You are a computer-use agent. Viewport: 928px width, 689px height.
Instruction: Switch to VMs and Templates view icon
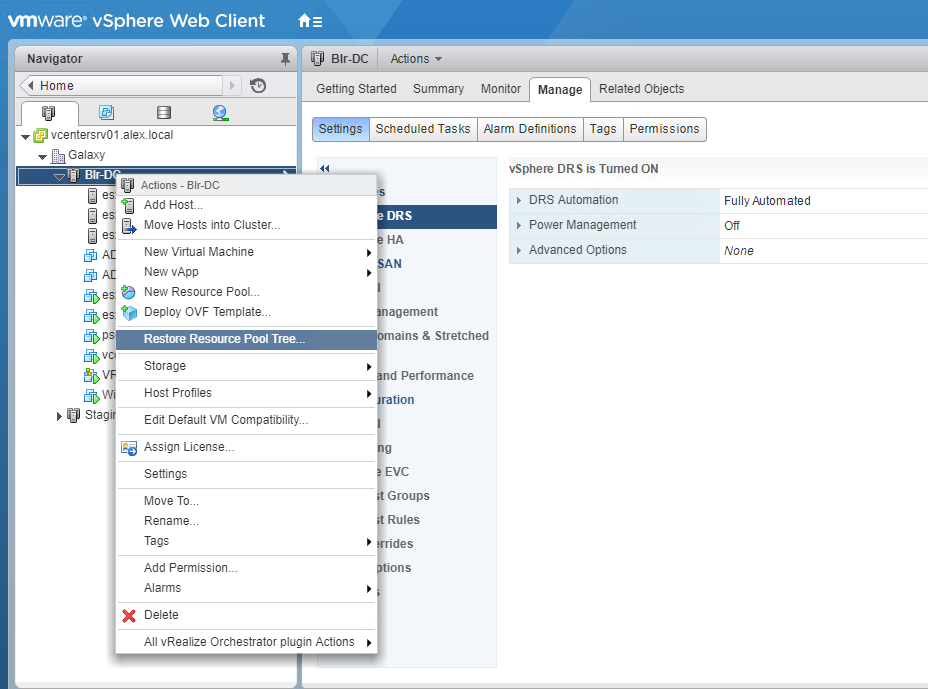point(106,113)
